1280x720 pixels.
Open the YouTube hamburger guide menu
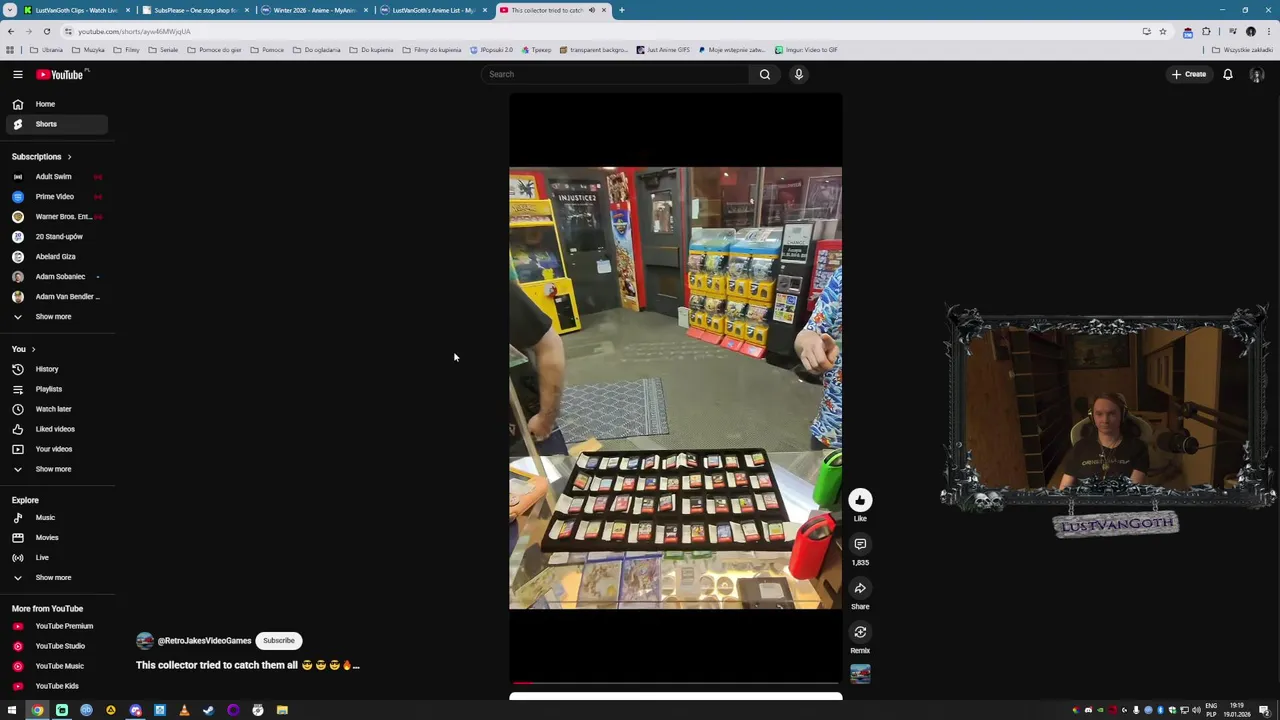(17, 74)
